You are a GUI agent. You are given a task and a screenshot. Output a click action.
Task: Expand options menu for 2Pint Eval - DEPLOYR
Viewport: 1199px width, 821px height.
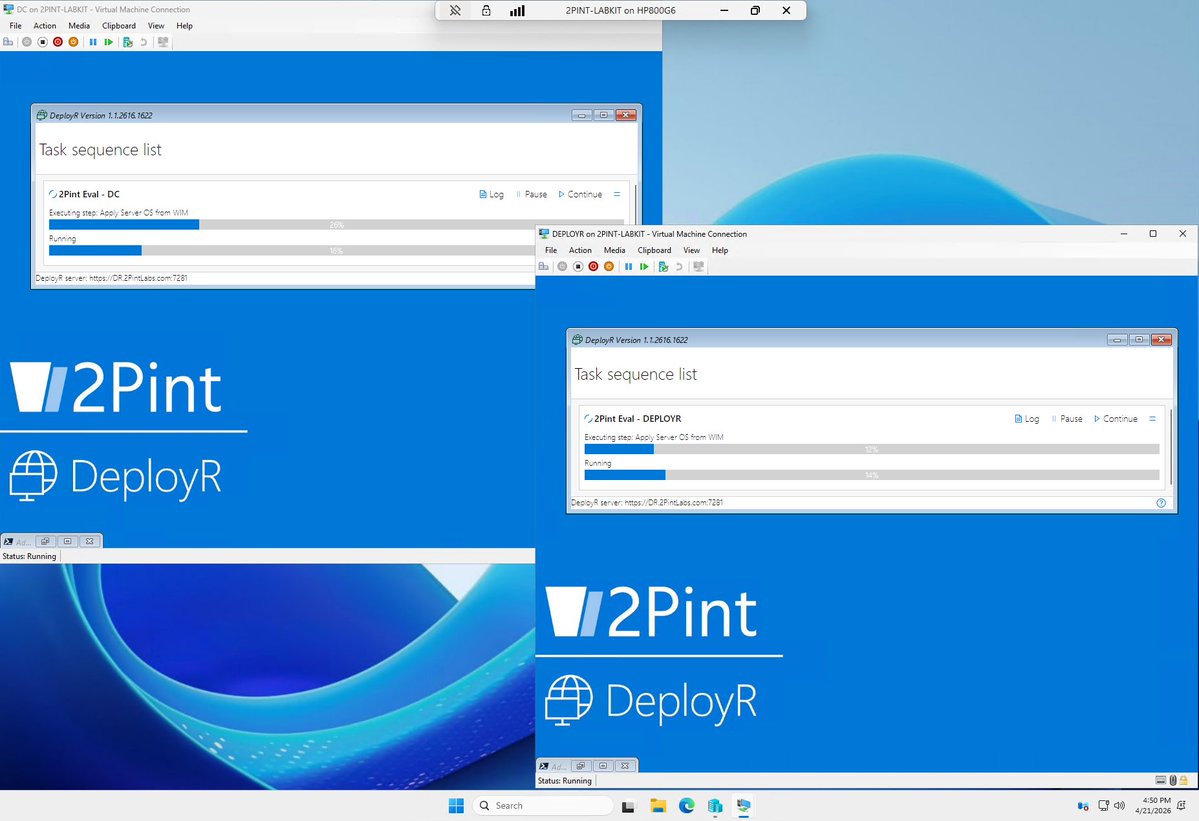1152,419
